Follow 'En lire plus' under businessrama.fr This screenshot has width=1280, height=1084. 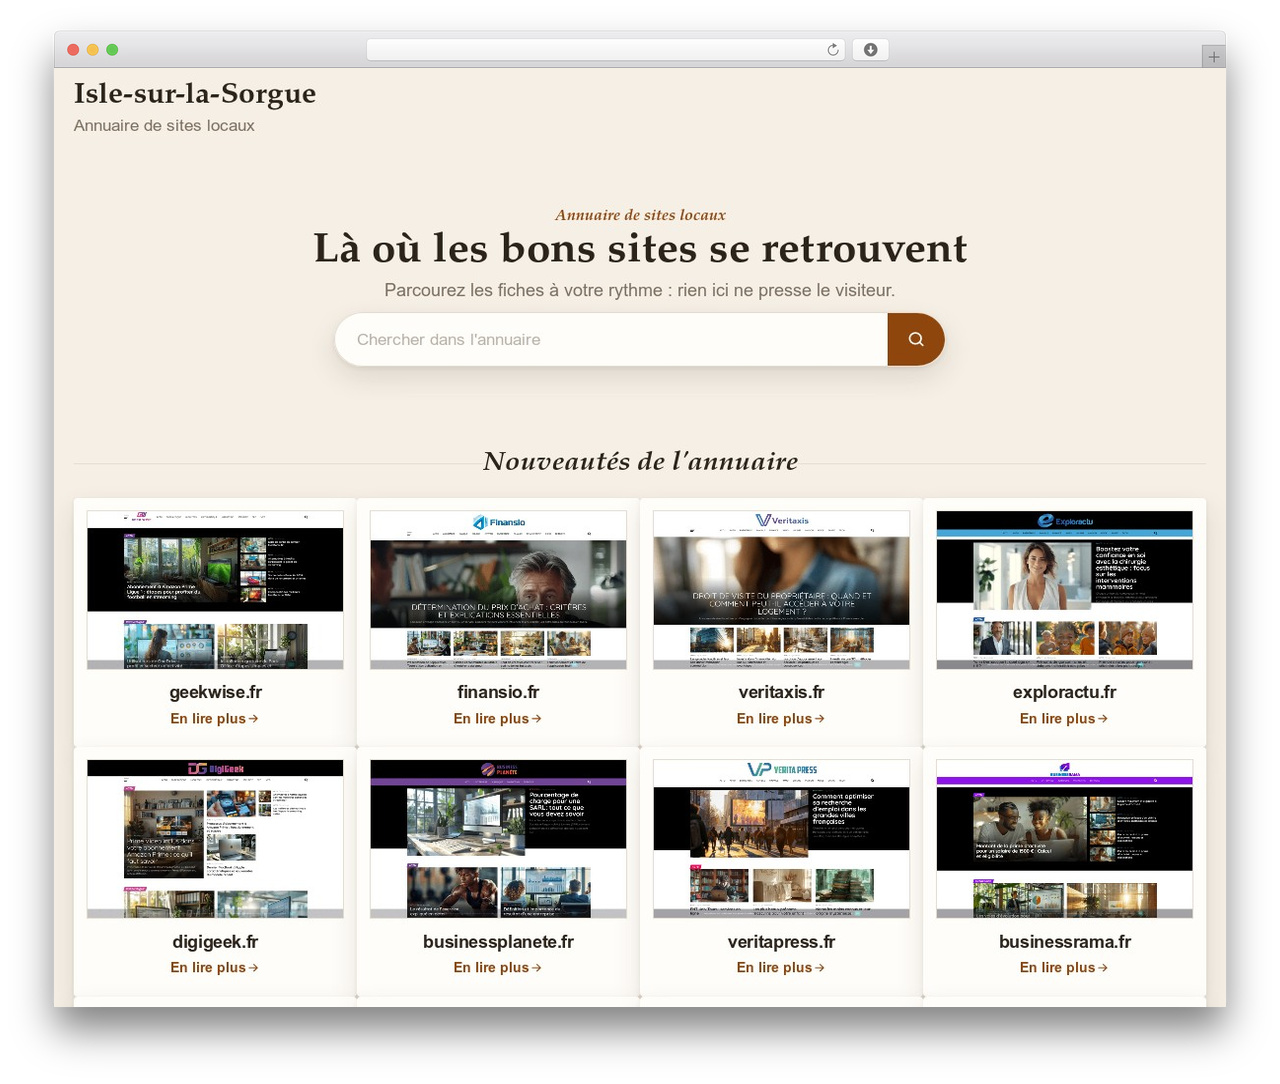1064,967
